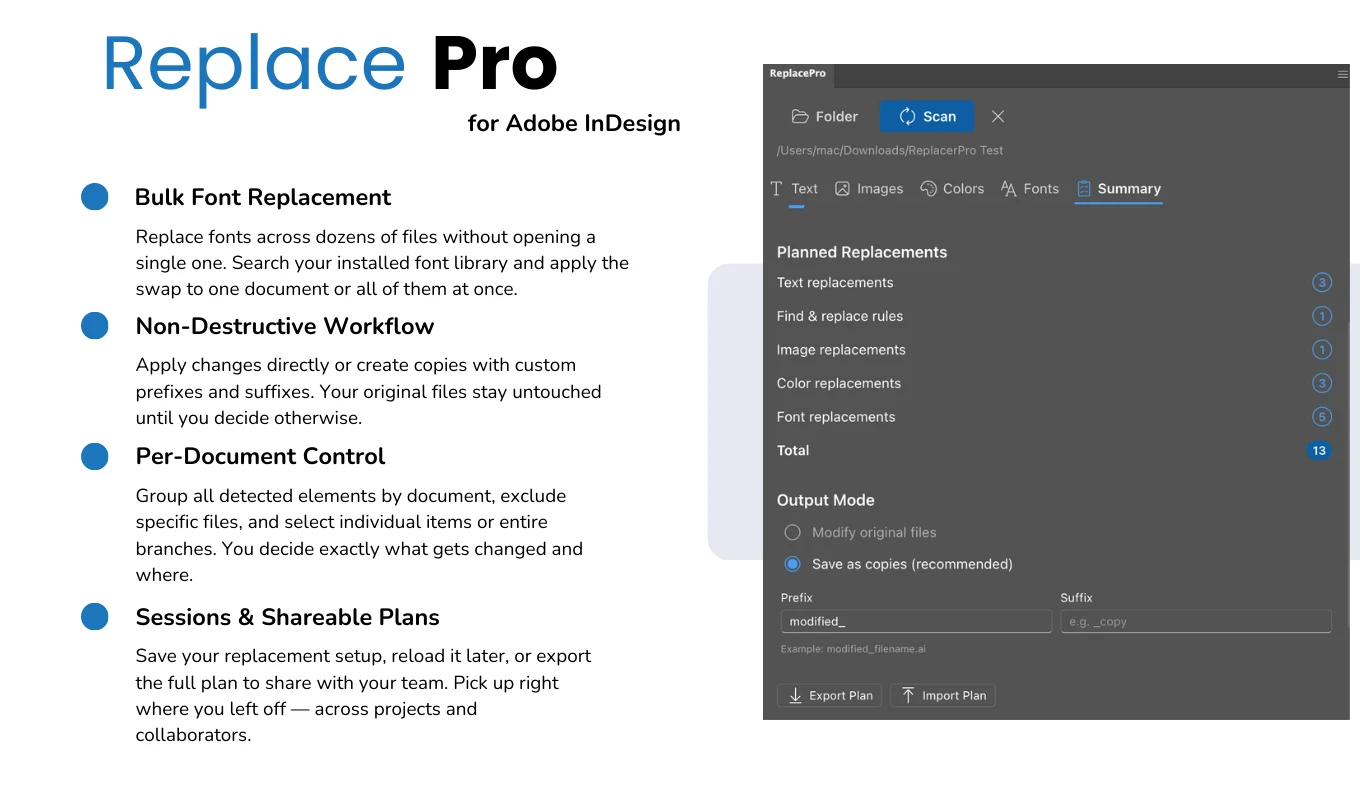Focus the Suffix input field
Image resolution: width=1360 pixels, height=800 pixels.
1196,621
